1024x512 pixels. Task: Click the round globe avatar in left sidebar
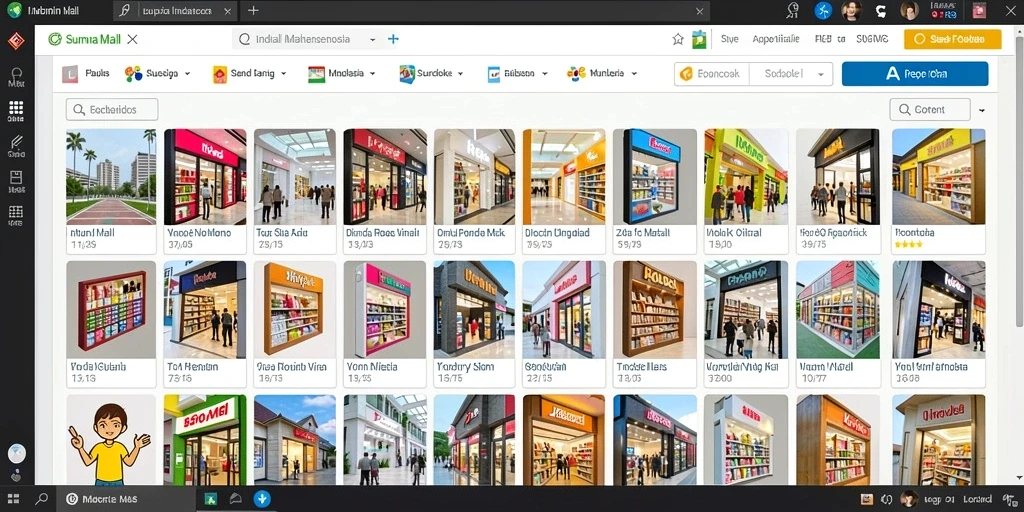click(16, 453)
